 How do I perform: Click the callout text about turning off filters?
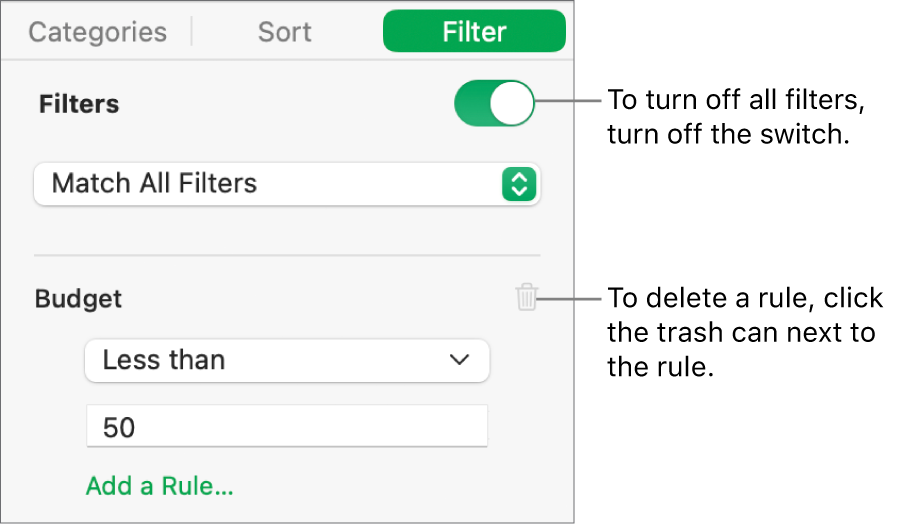(x=735, y=118)
